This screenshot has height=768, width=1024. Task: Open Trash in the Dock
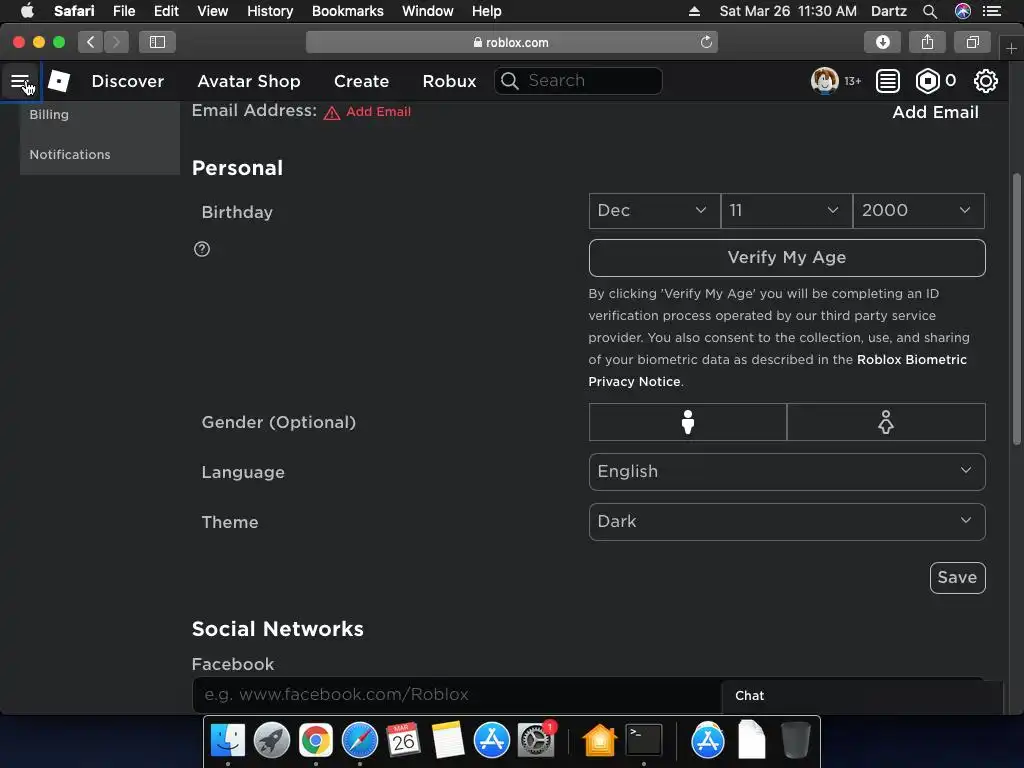tap(795, 741)
